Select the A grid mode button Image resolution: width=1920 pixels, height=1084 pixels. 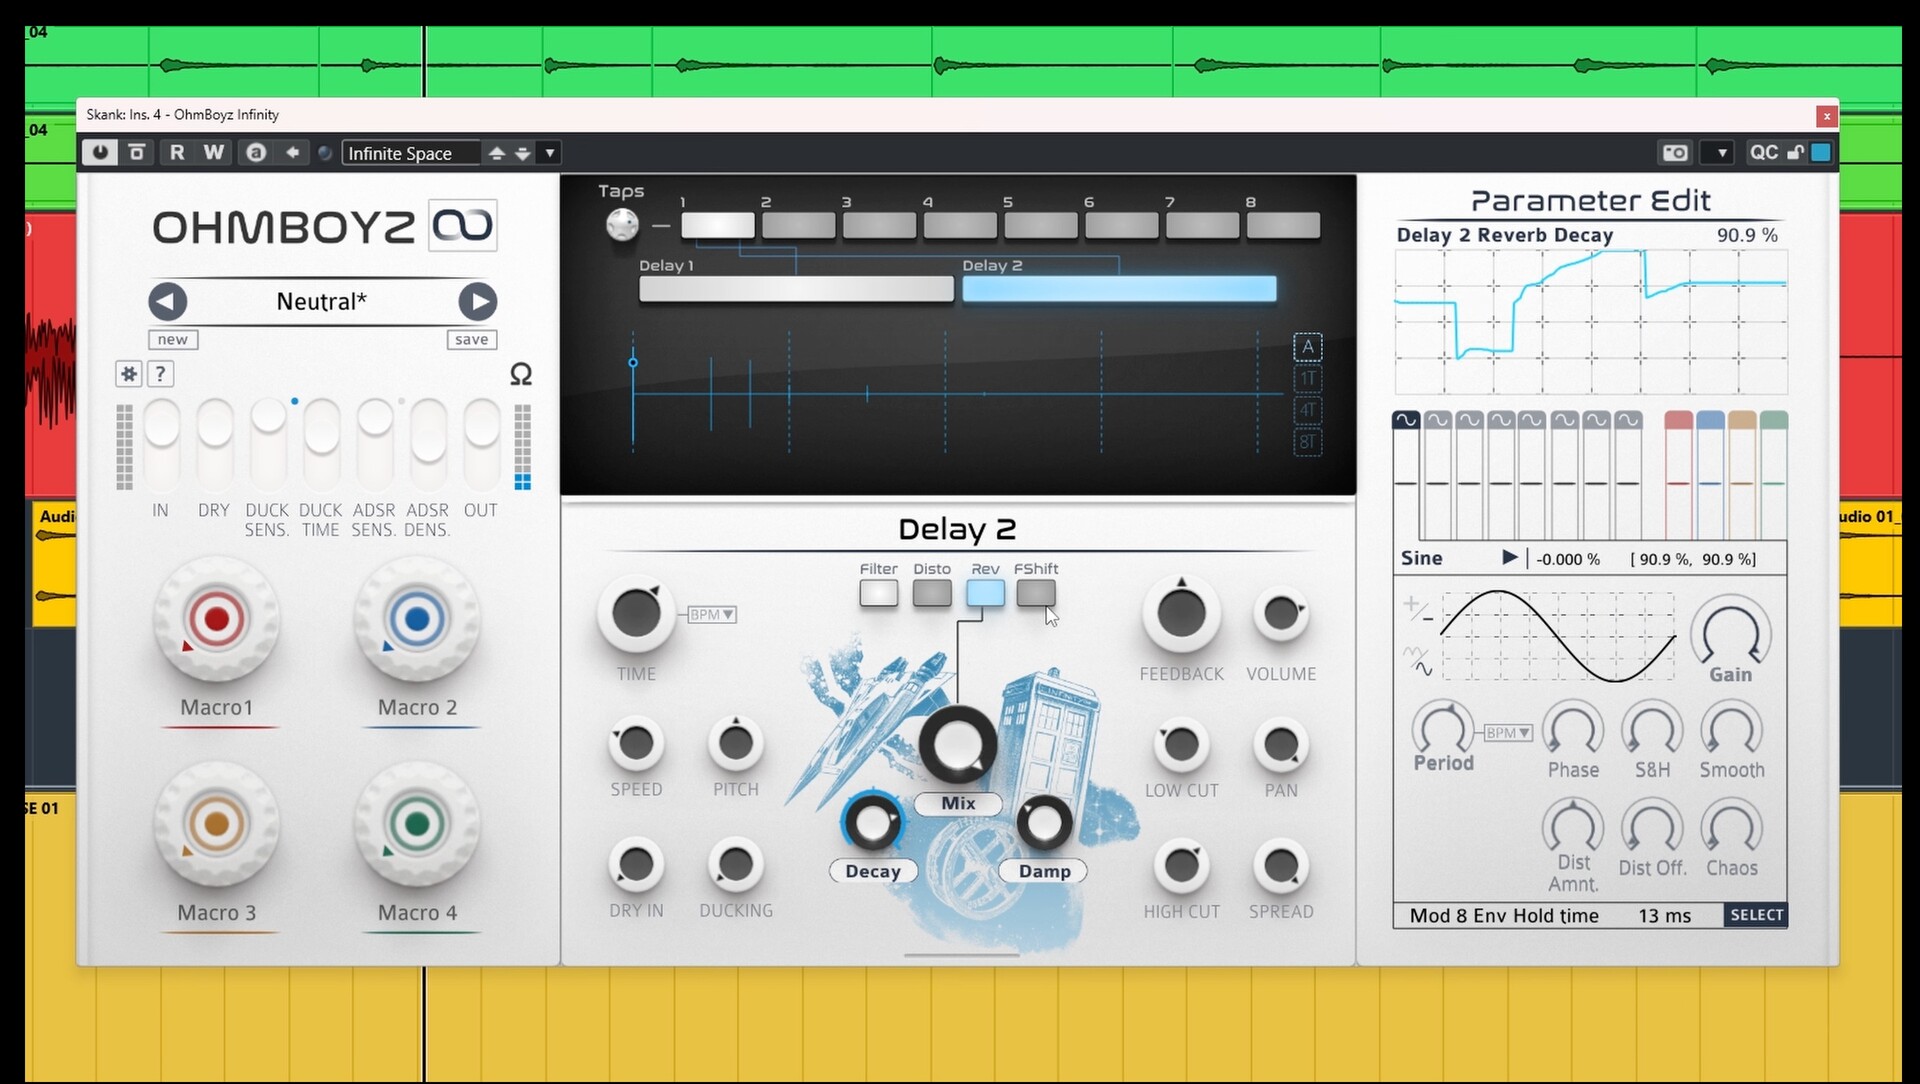1307,347
